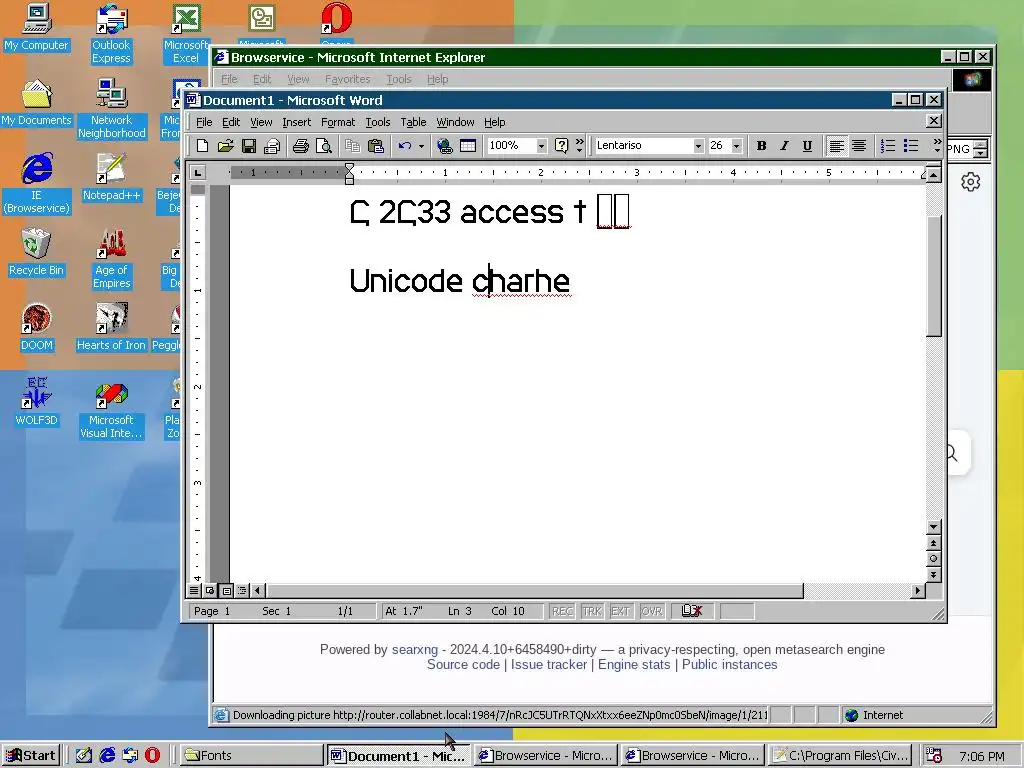This screenshot has height=768, width=1024.
Task: Toggle Italic formatting
Action: pyautogui.click(x=784, y=146)
